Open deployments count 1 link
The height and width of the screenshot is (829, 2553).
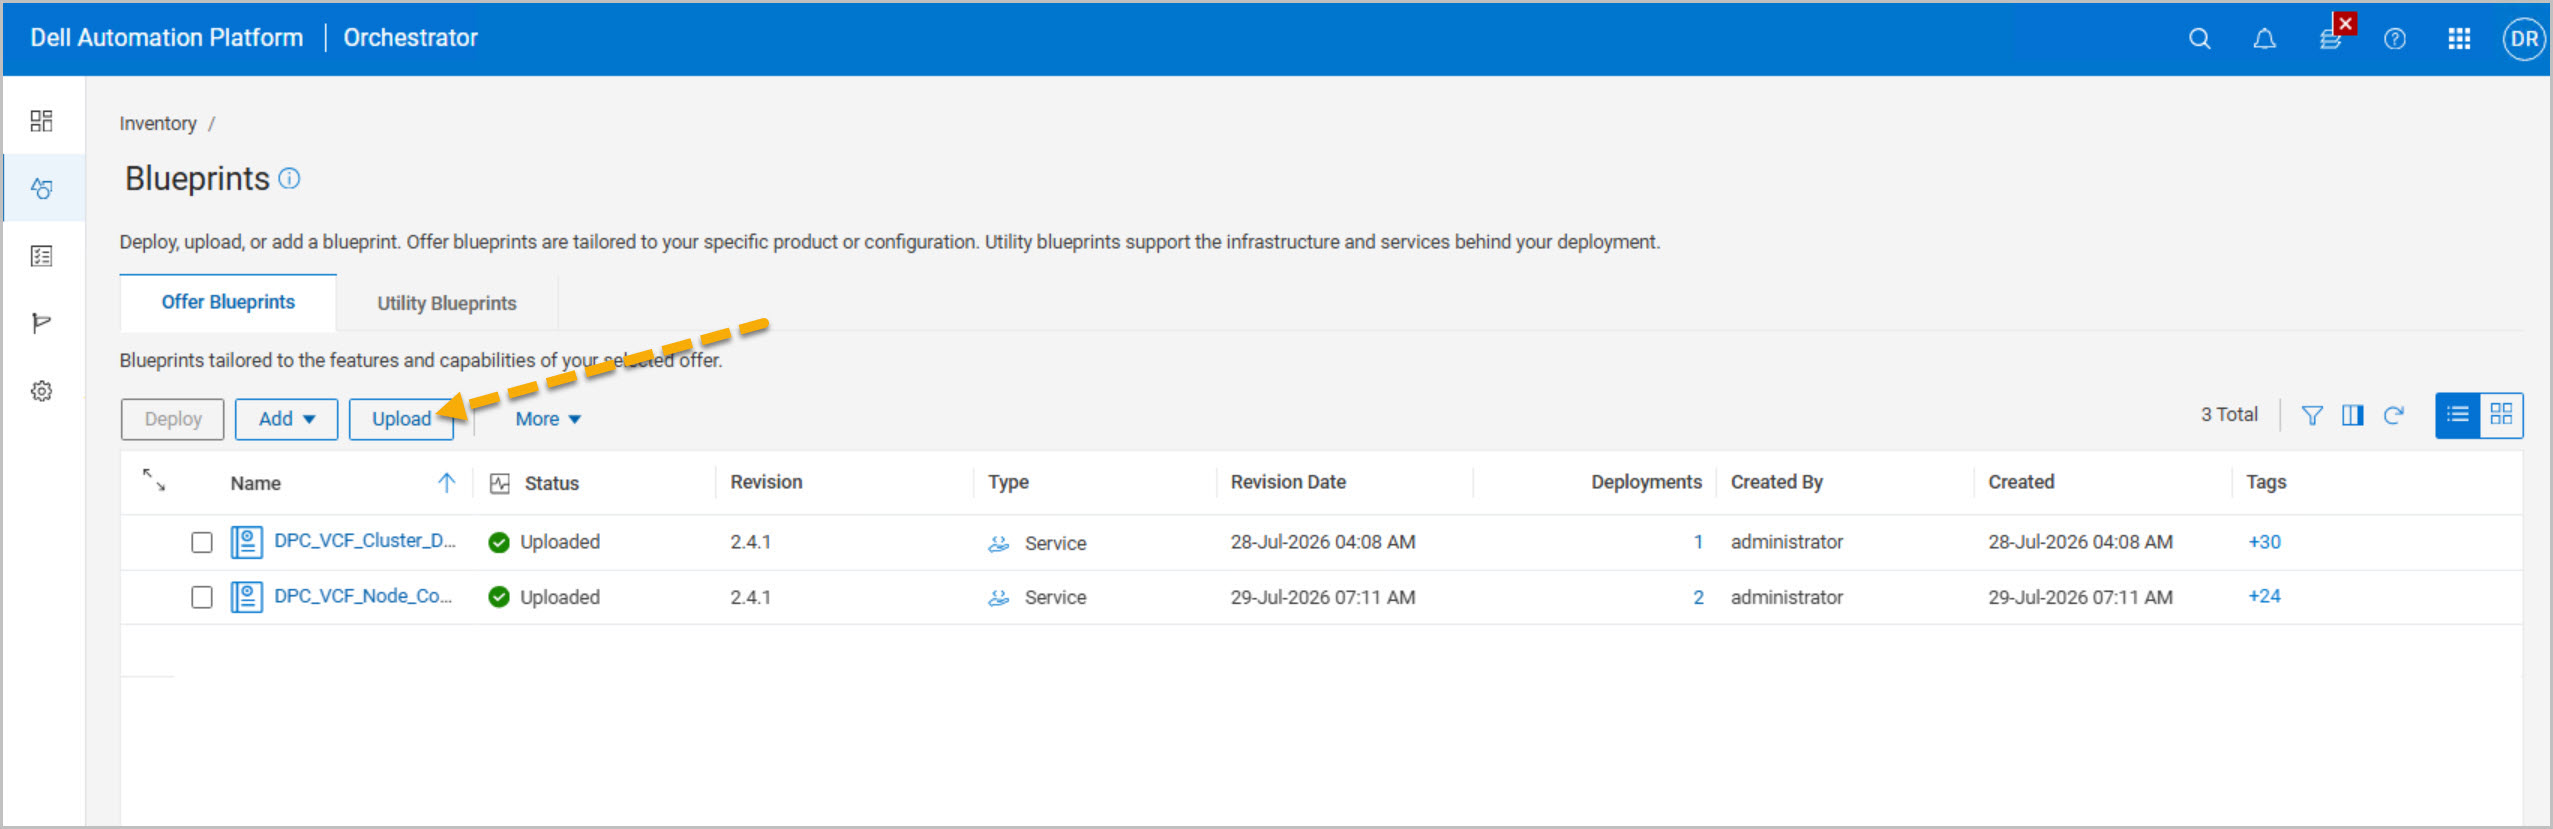tap(1697, 542)
